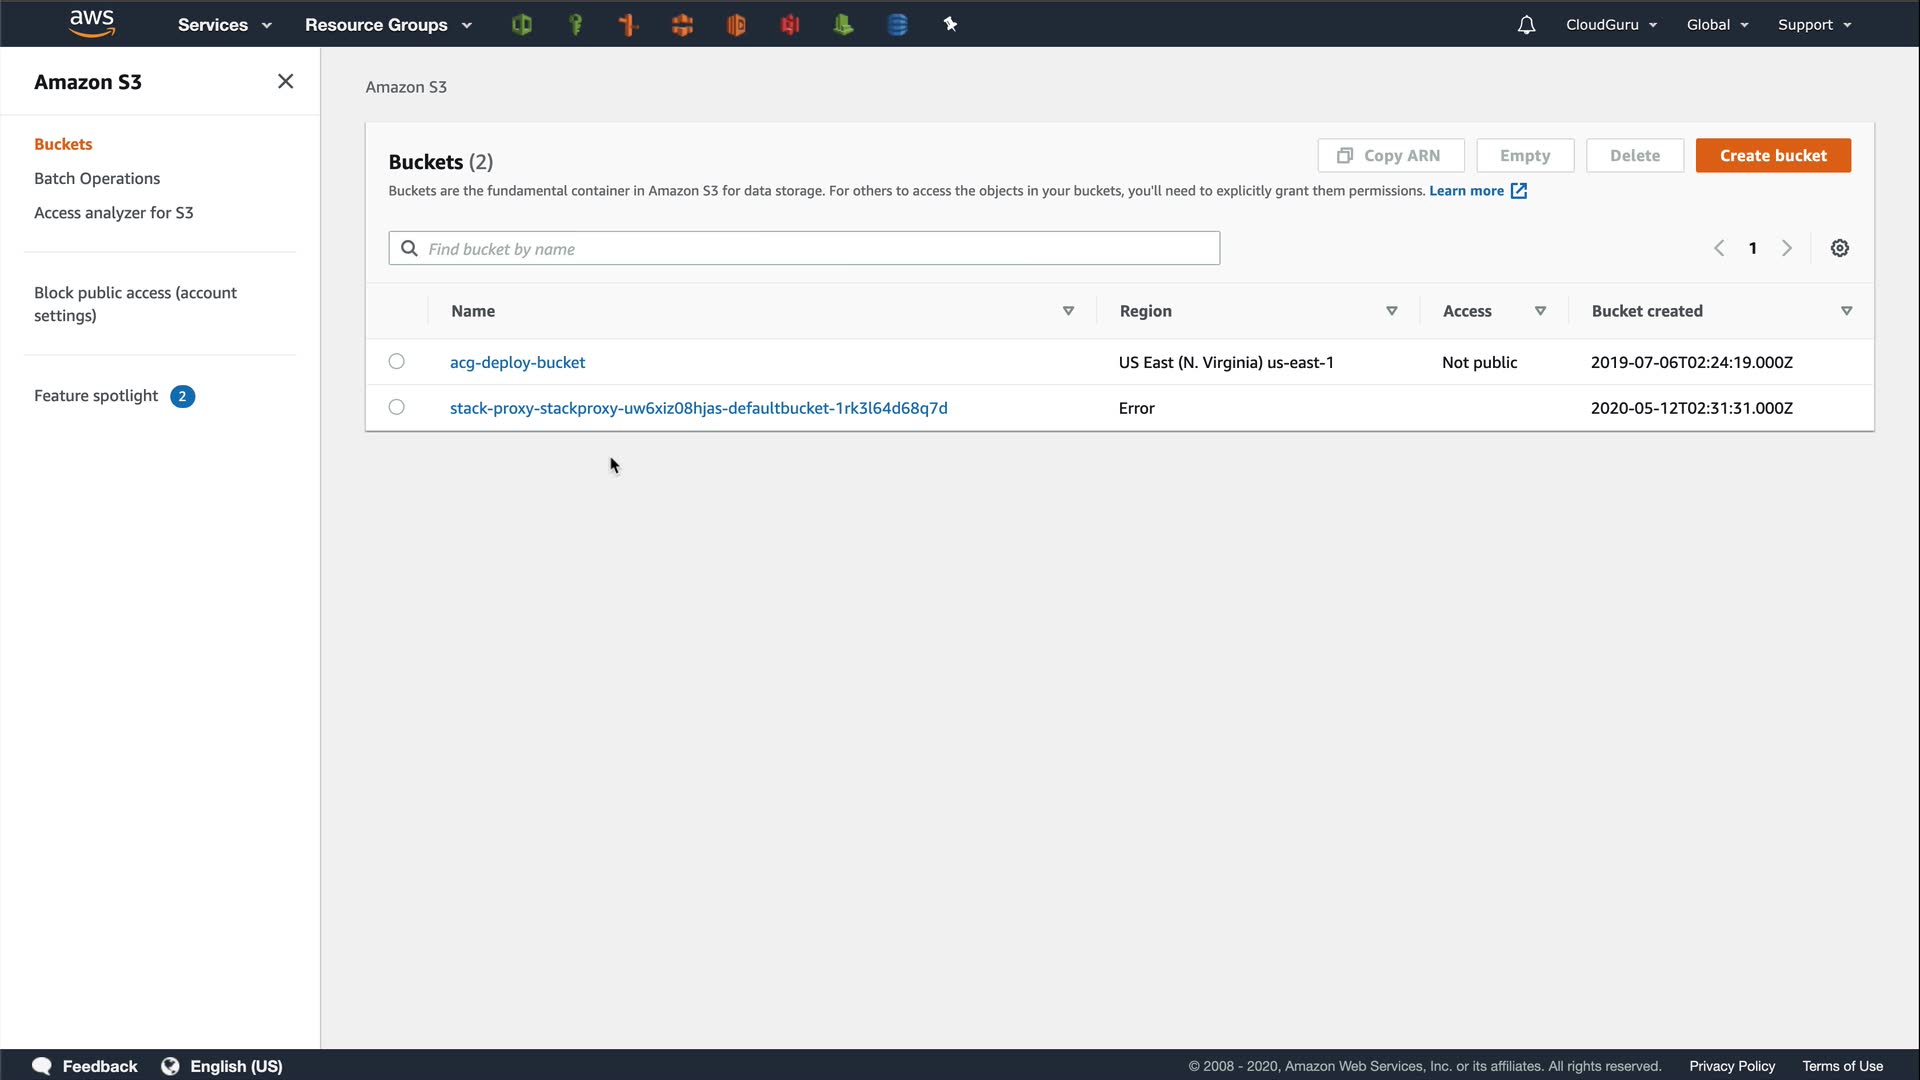Open the blue DynamoDB shortcut icon

pos(897,25)
